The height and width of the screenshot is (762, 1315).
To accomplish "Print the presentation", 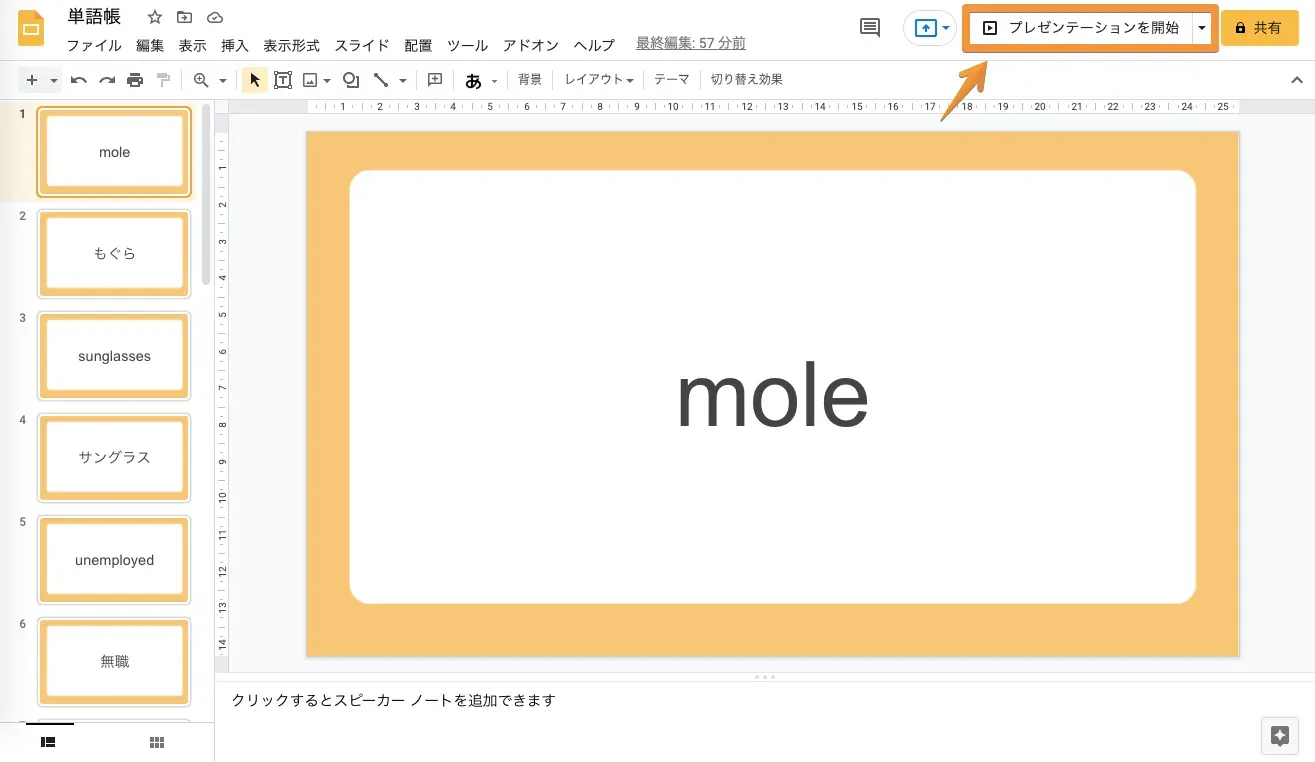I will pos(135,80).
